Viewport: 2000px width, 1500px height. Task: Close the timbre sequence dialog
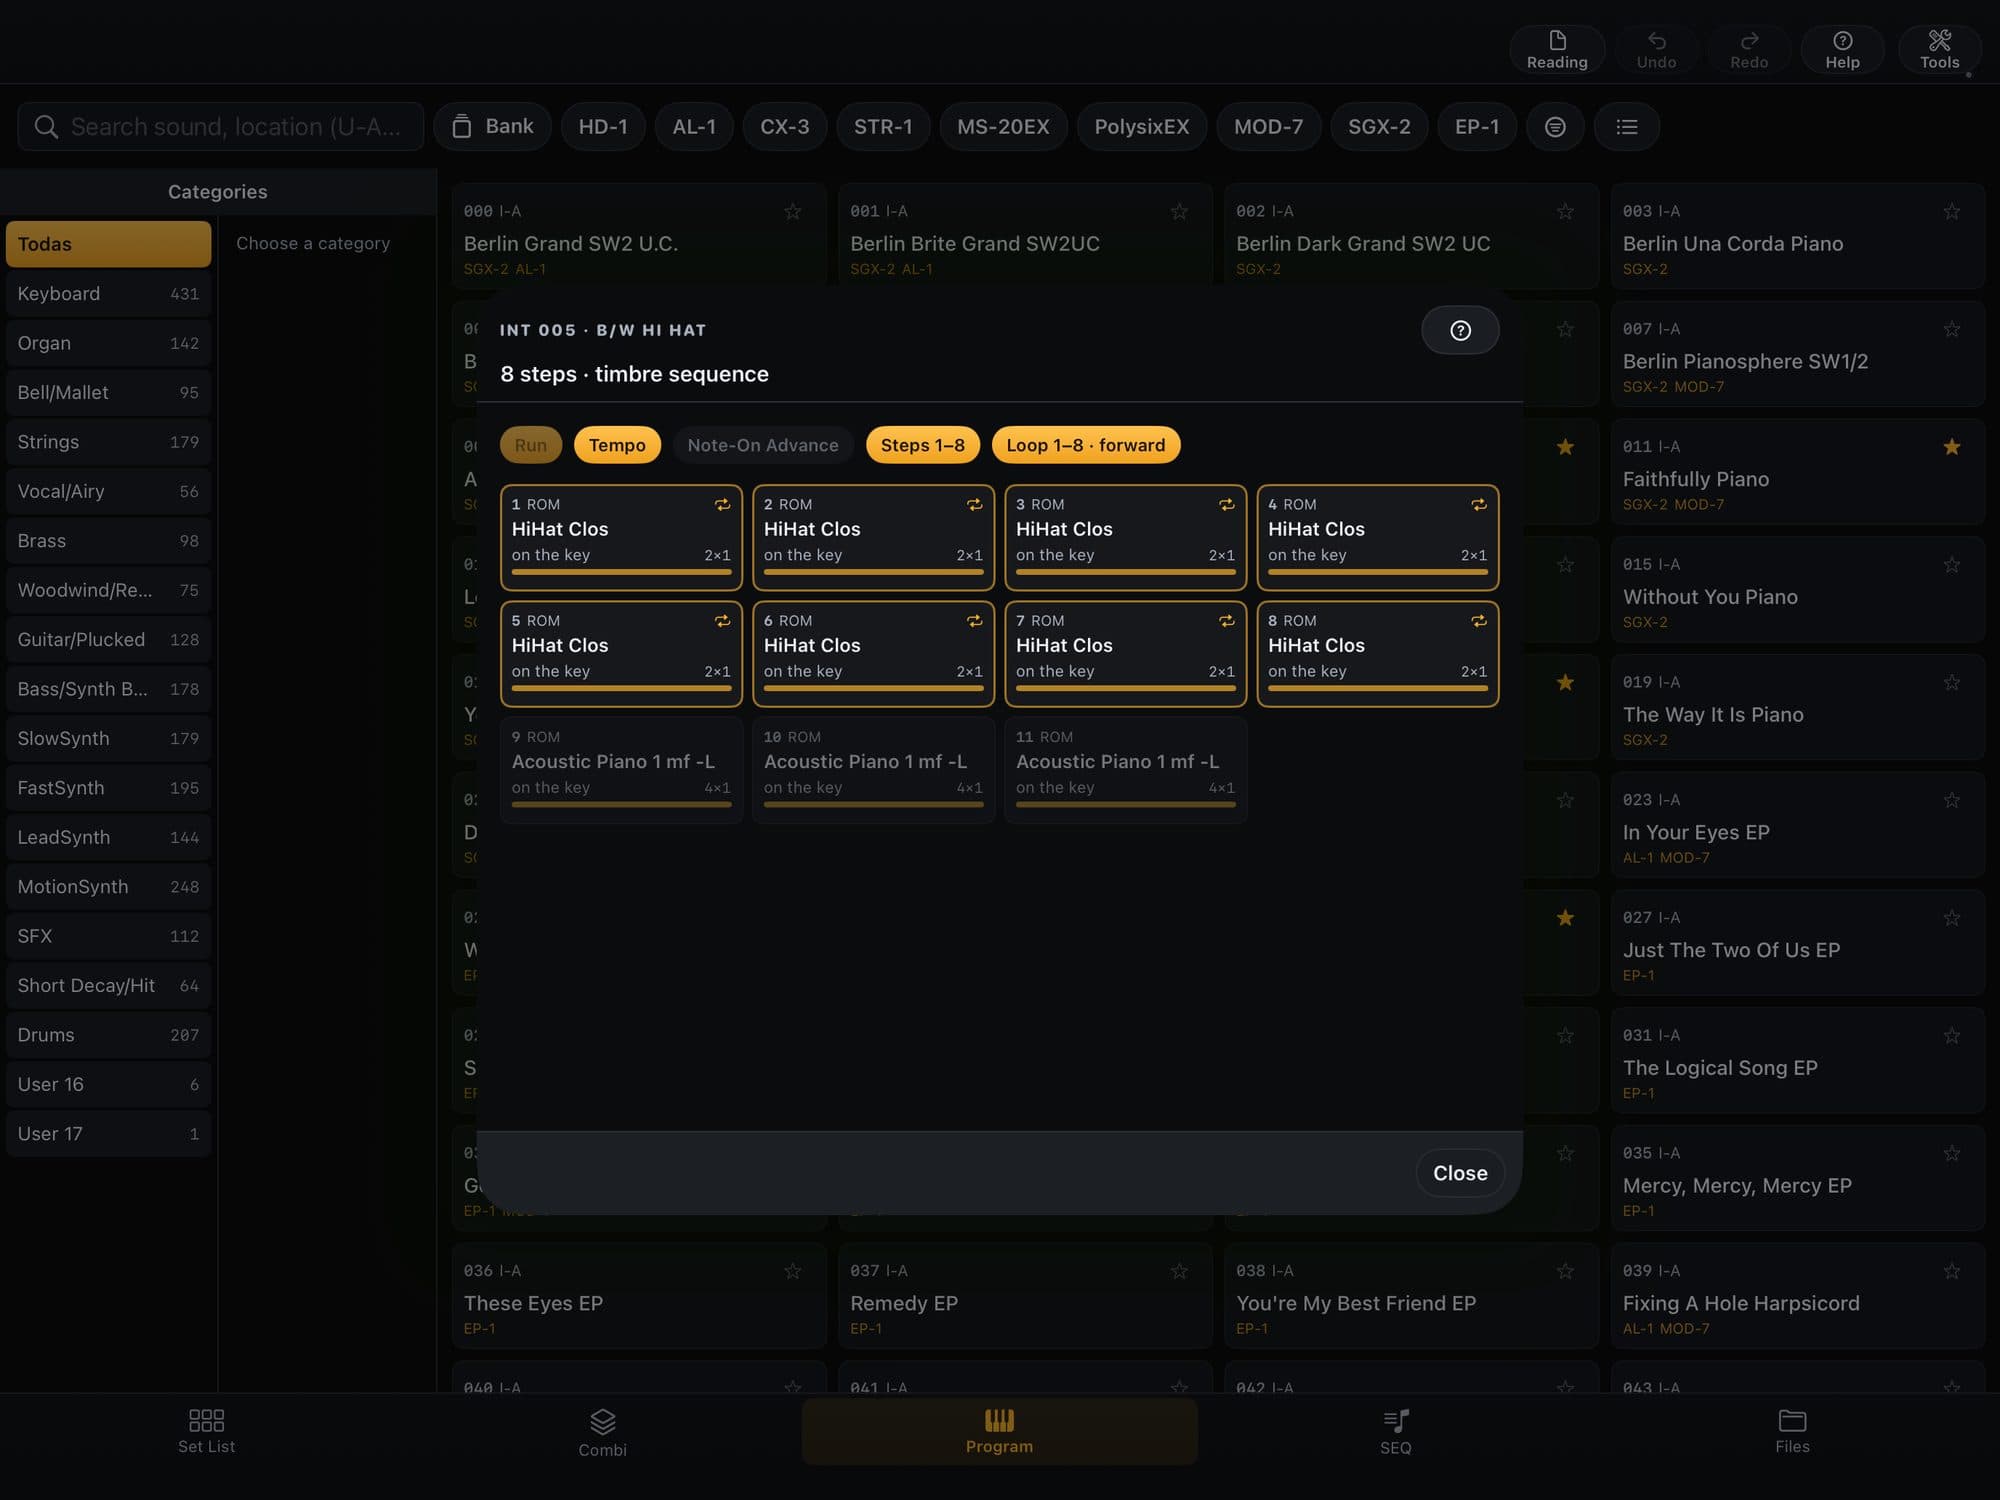(x=1460, y=1173)
